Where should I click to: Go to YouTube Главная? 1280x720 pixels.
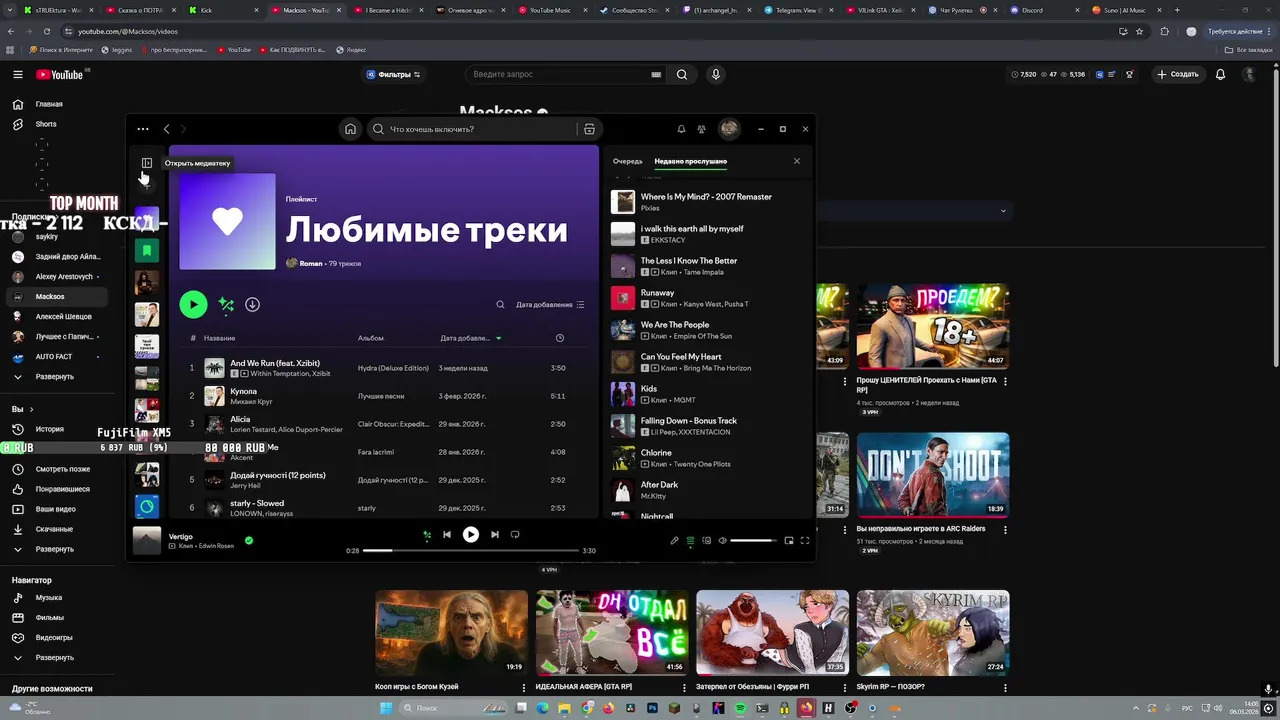point(50,104)
